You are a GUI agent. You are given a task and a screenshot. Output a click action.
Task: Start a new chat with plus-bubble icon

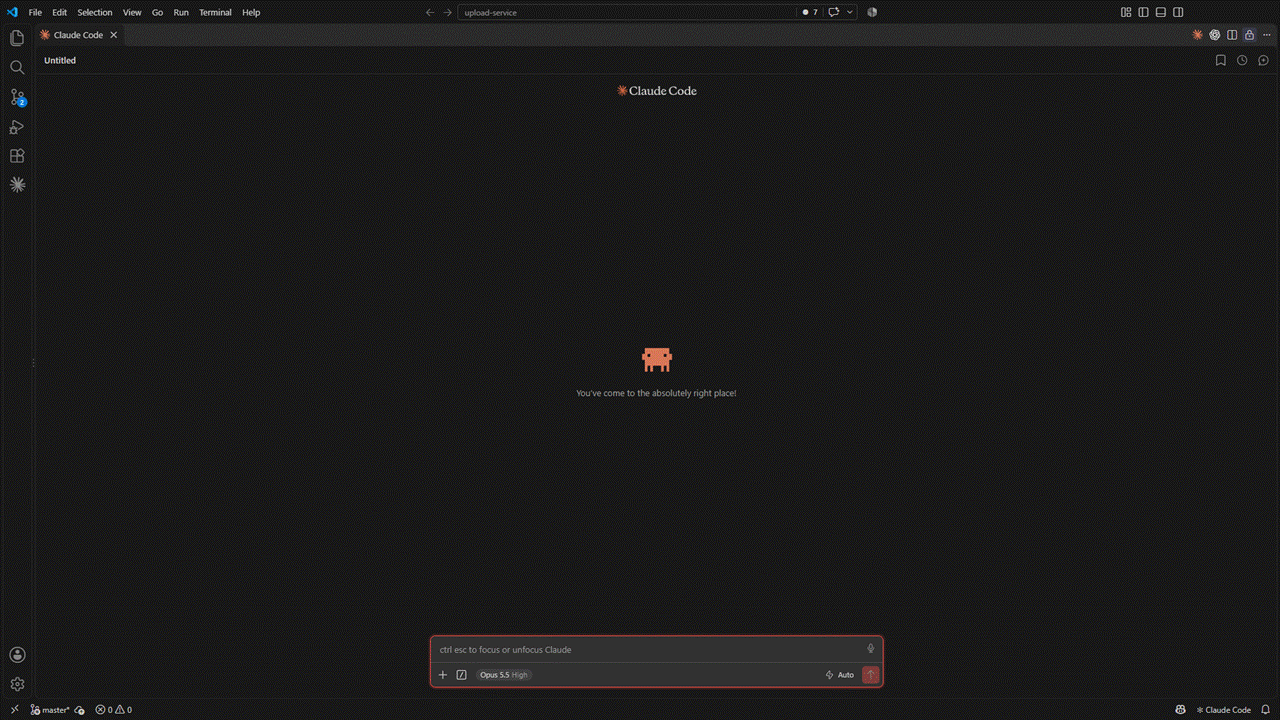(x=1263, y=60)
